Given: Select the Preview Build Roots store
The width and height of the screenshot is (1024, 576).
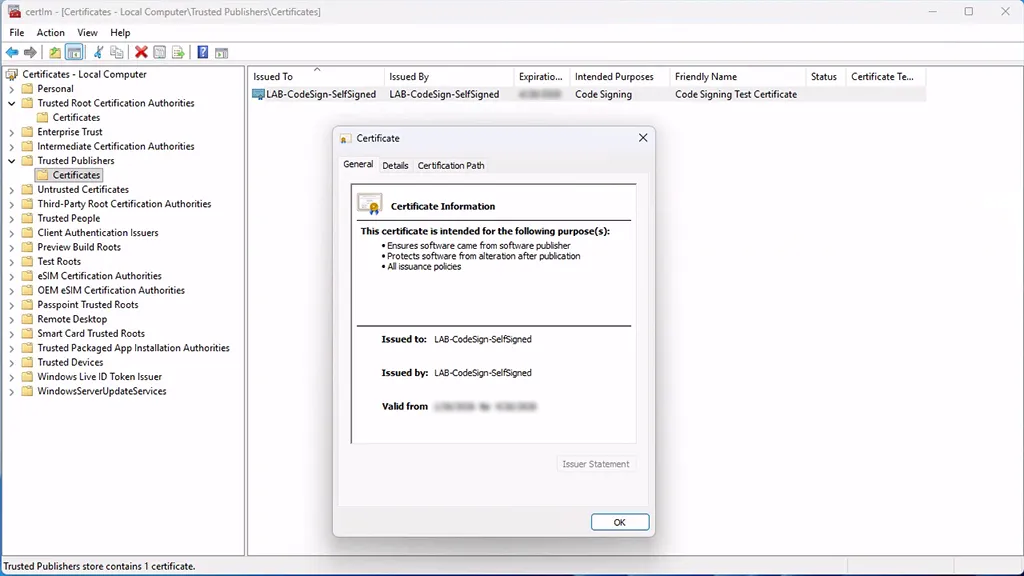Looking at the screenshot, I should 79,247.
